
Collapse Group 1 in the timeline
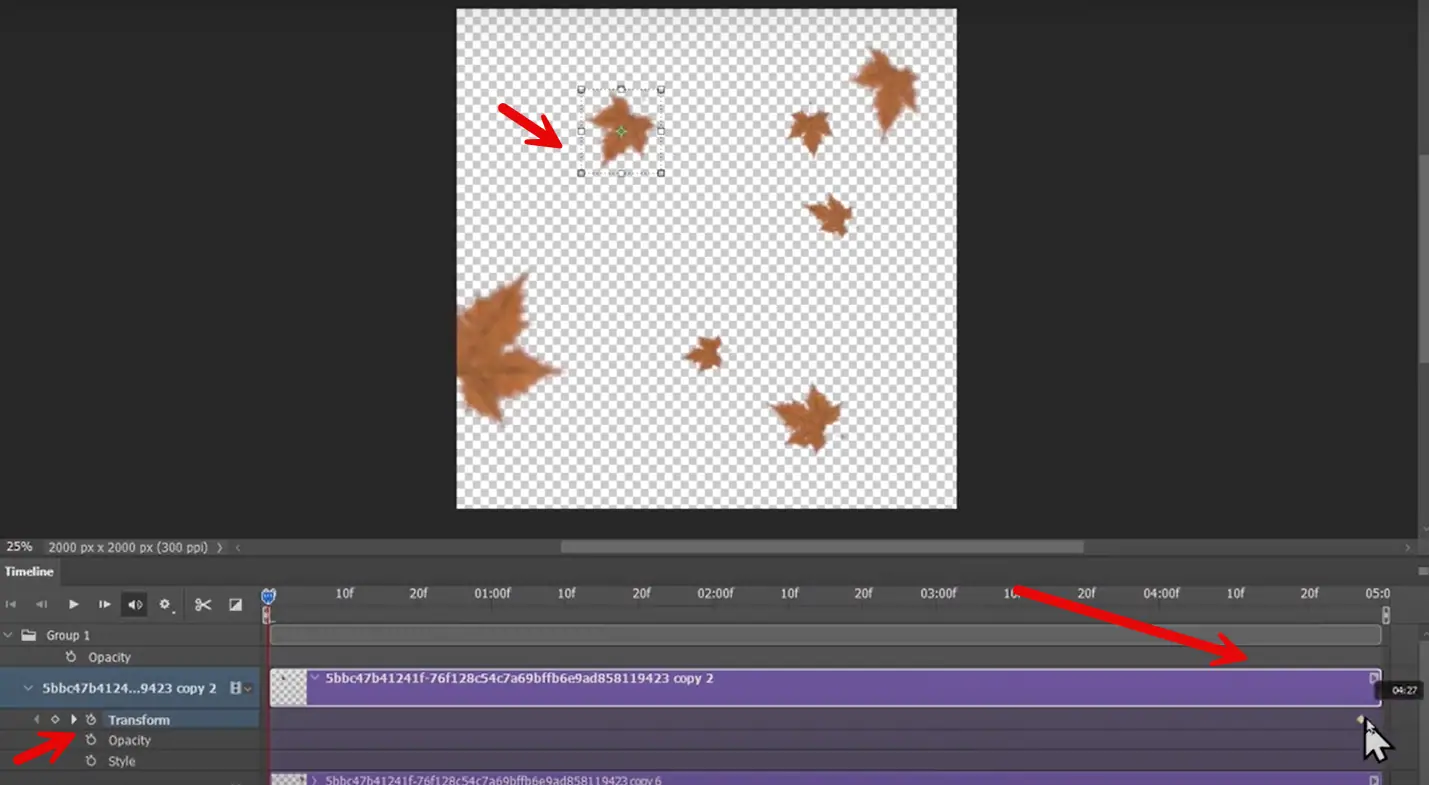(x=8, y=635)
